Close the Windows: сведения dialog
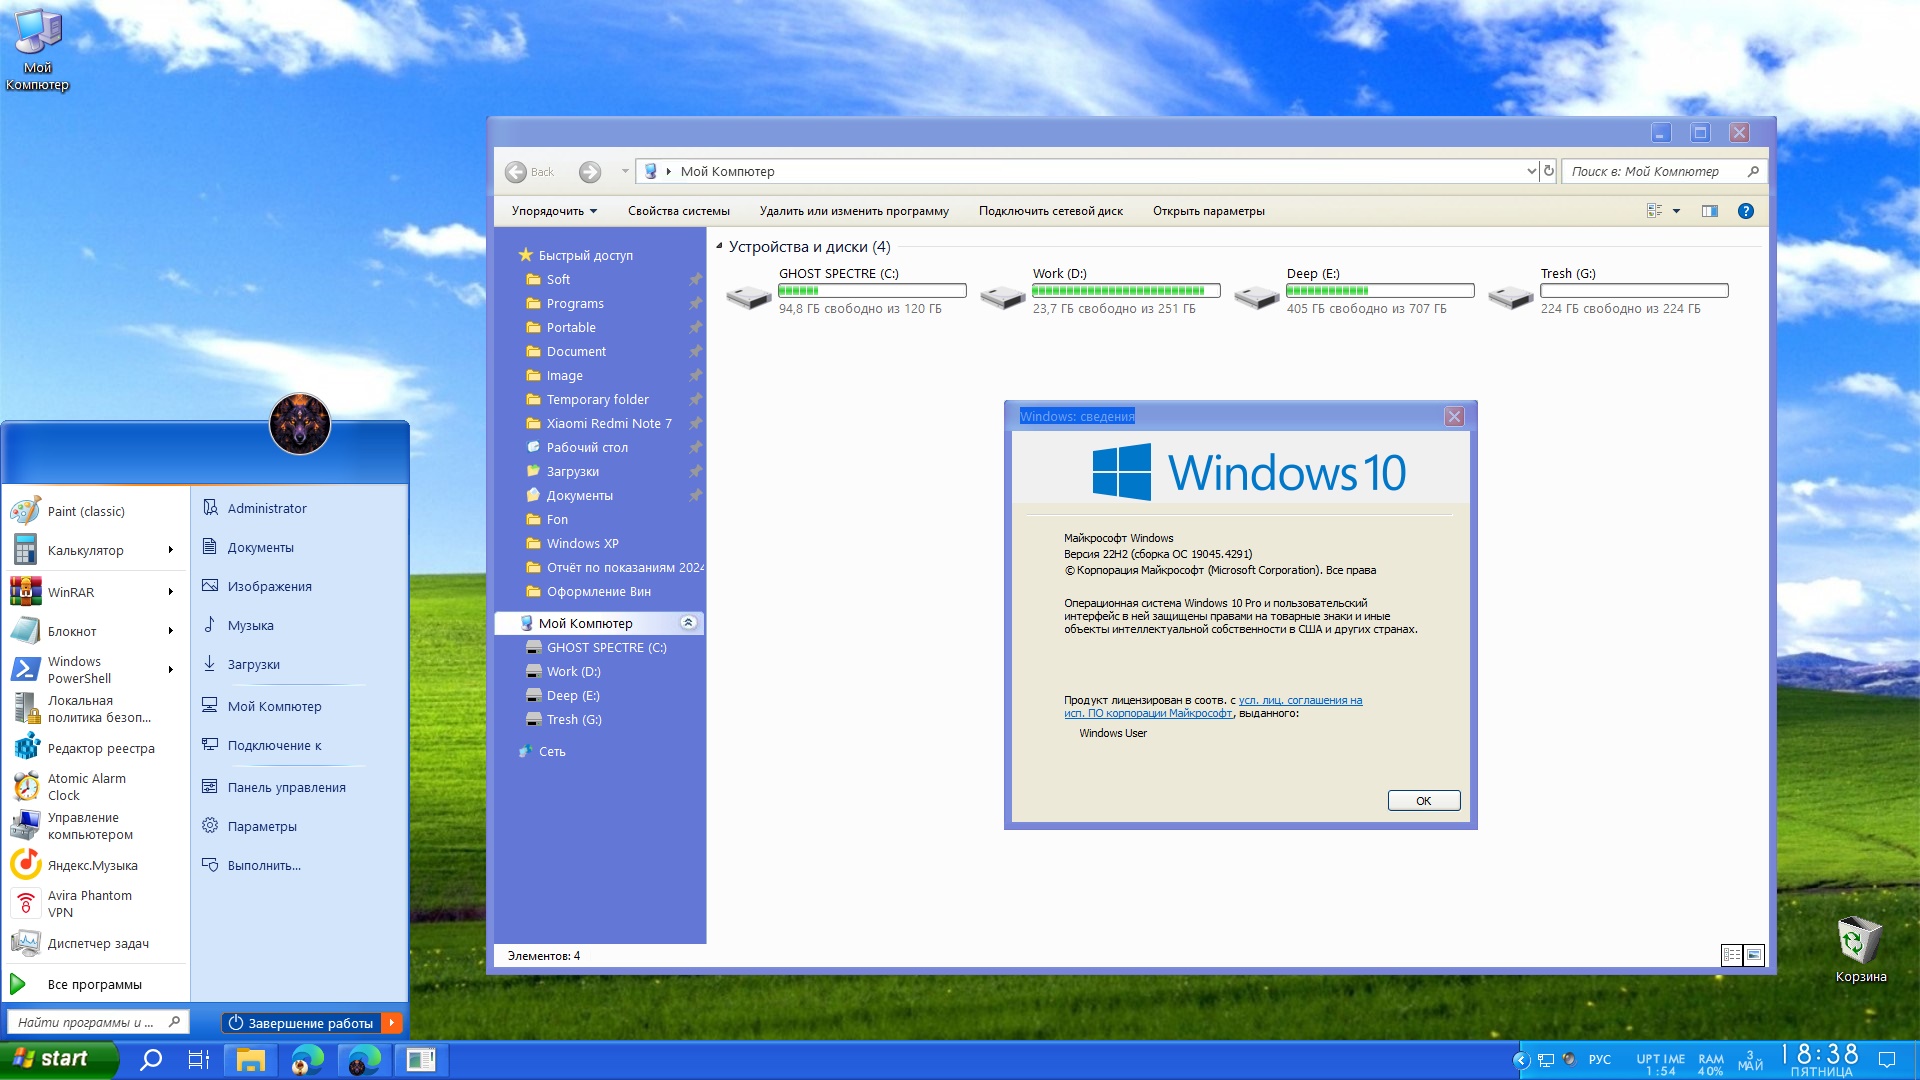Image resolution: width=1920 pixels, height=1080 pixels. click(x=1454, y=416)
